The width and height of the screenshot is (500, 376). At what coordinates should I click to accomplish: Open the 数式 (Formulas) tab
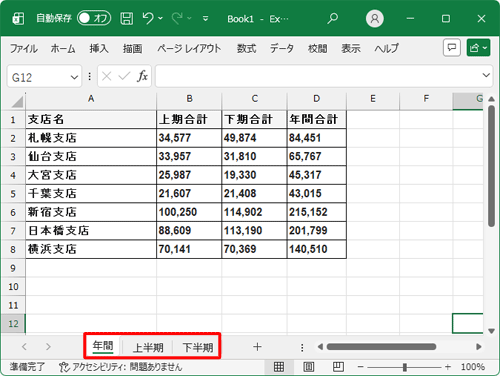[246, 49]
